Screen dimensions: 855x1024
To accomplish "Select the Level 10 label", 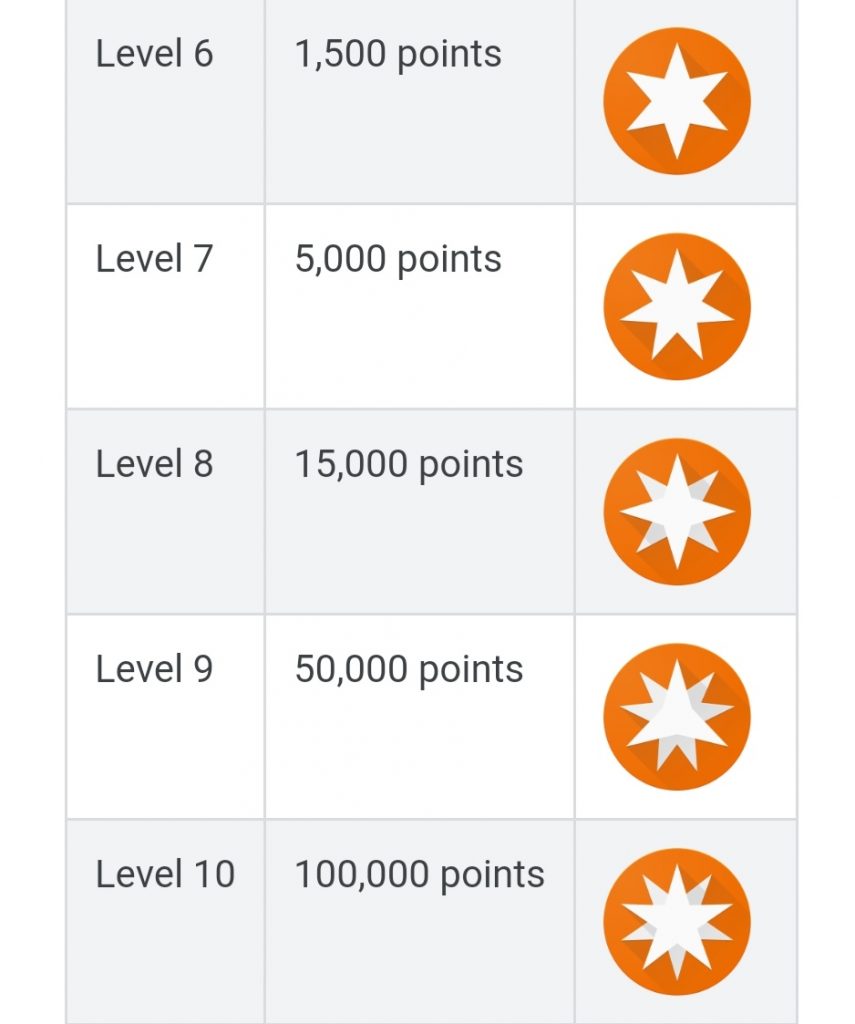I will tap(165, 874).
